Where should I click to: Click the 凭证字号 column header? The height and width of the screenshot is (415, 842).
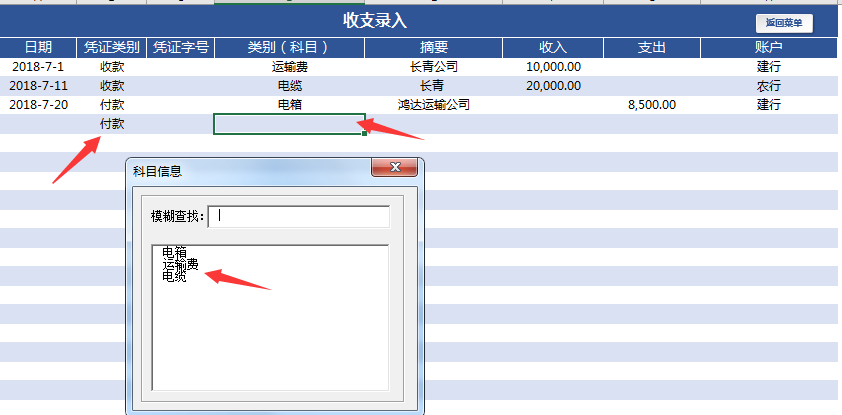(180, 48)
